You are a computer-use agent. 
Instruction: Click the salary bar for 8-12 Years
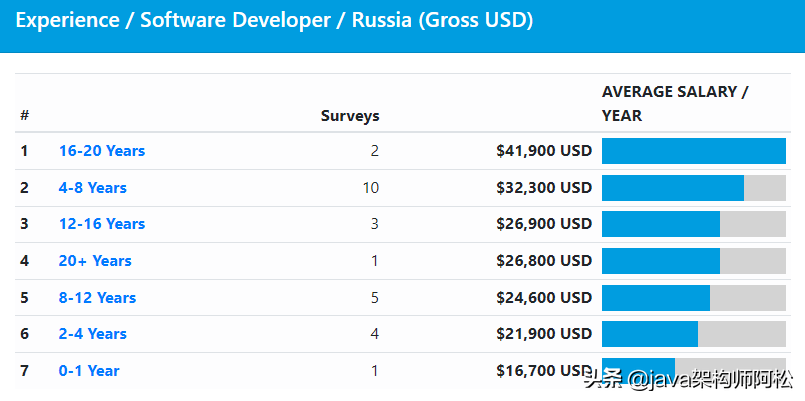pos(693,298)
